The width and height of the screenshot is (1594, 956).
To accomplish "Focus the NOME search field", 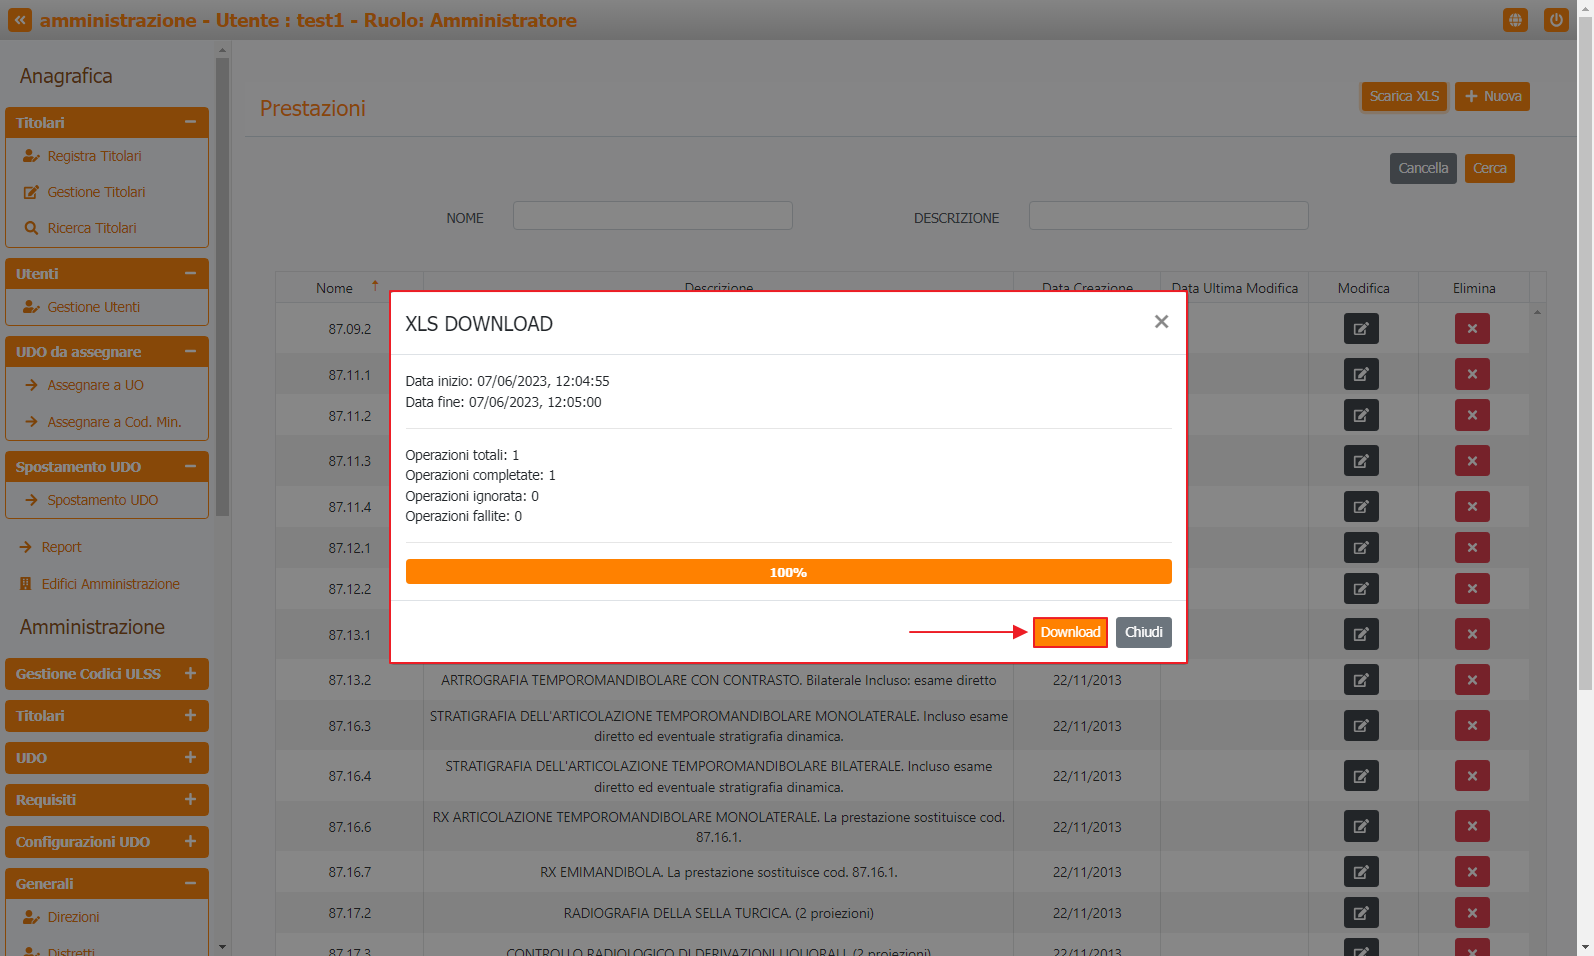I will pyautogui.click(x=652, y=216).
